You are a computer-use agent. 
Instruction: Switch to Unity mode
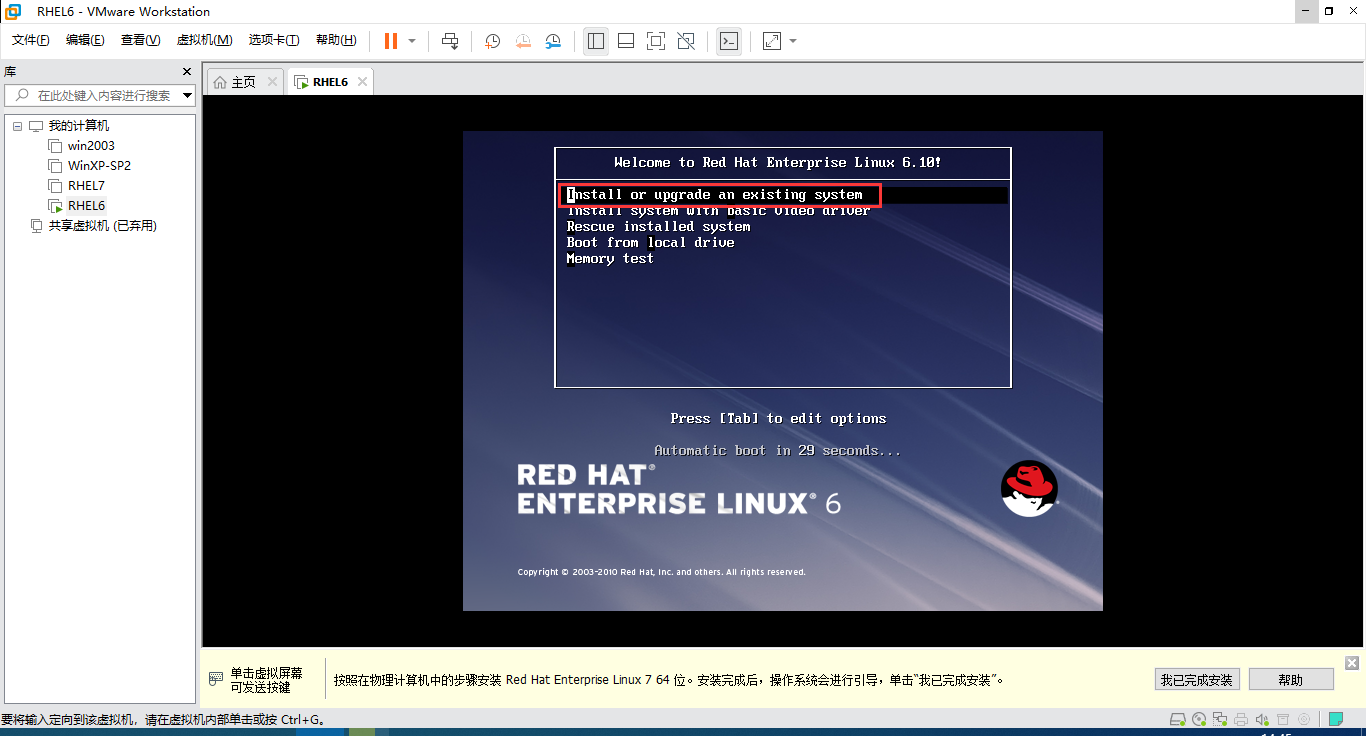click(686, 41)
